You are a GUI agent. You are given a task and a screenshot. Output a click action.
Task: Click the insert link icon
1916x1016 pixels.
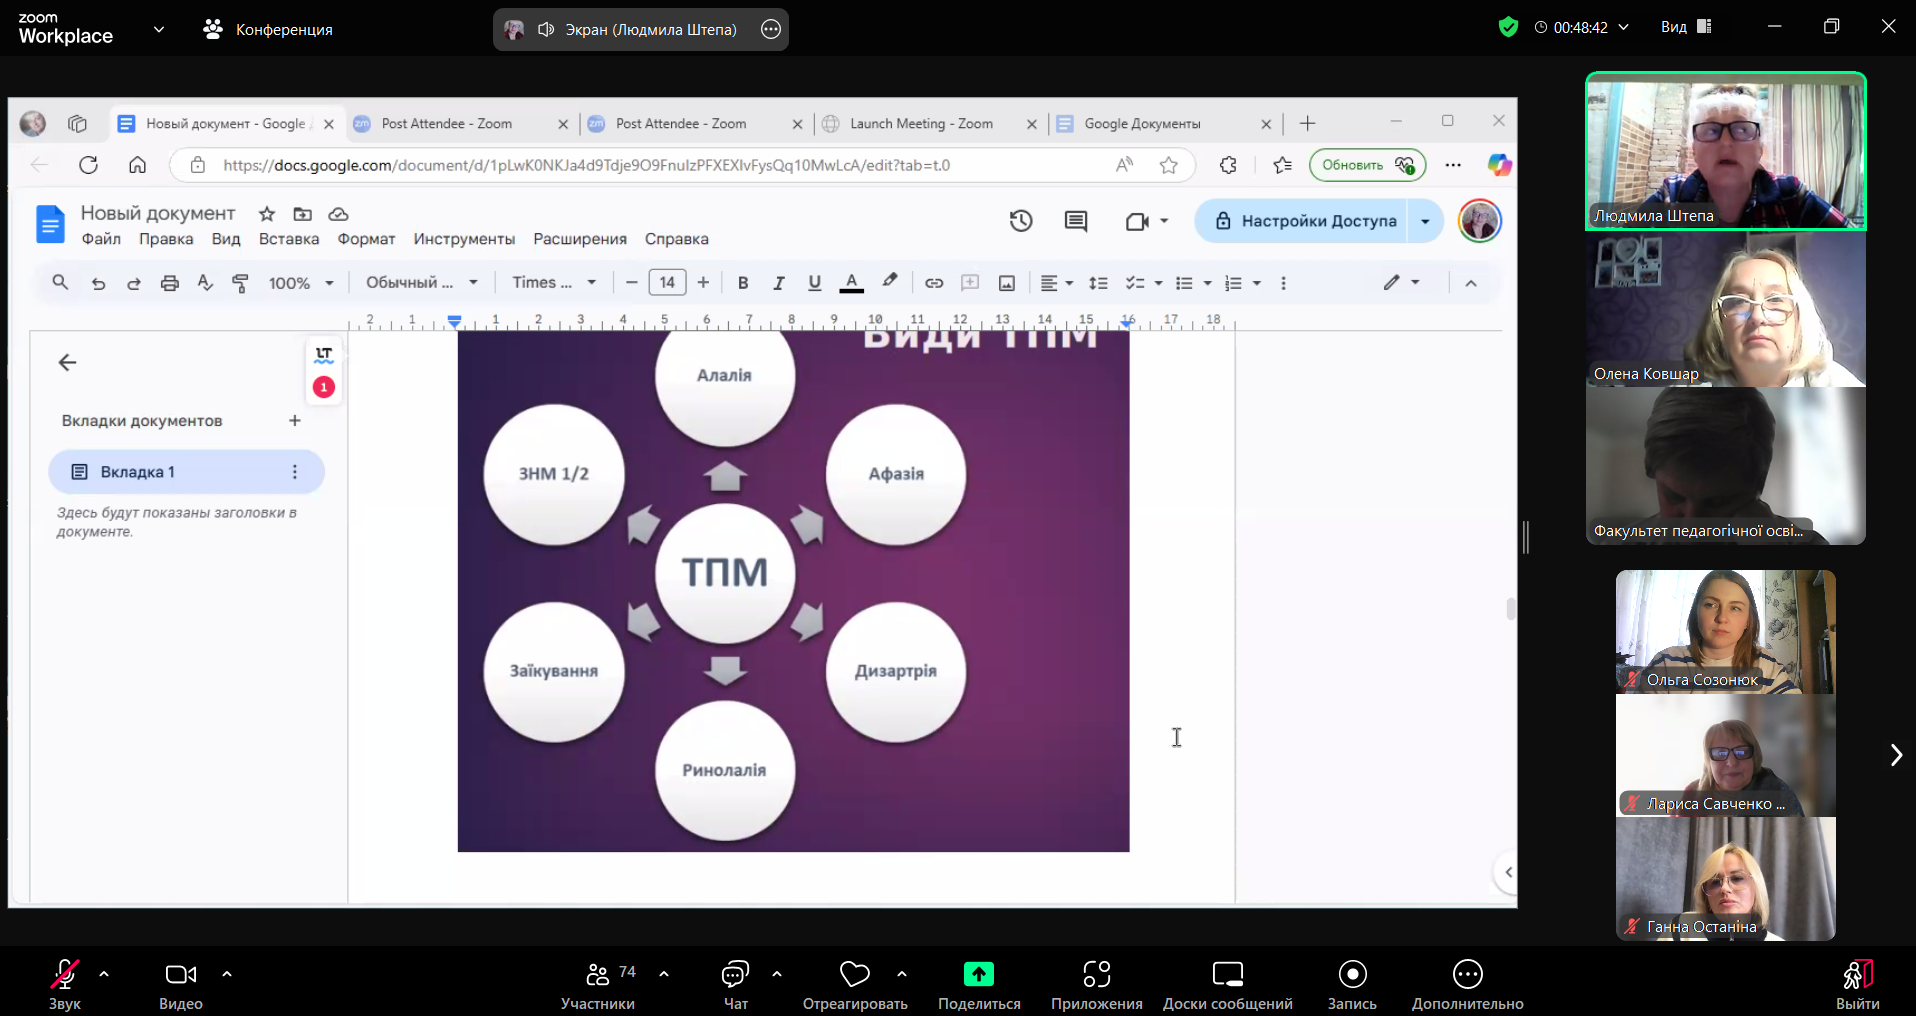tap(933, 283)
